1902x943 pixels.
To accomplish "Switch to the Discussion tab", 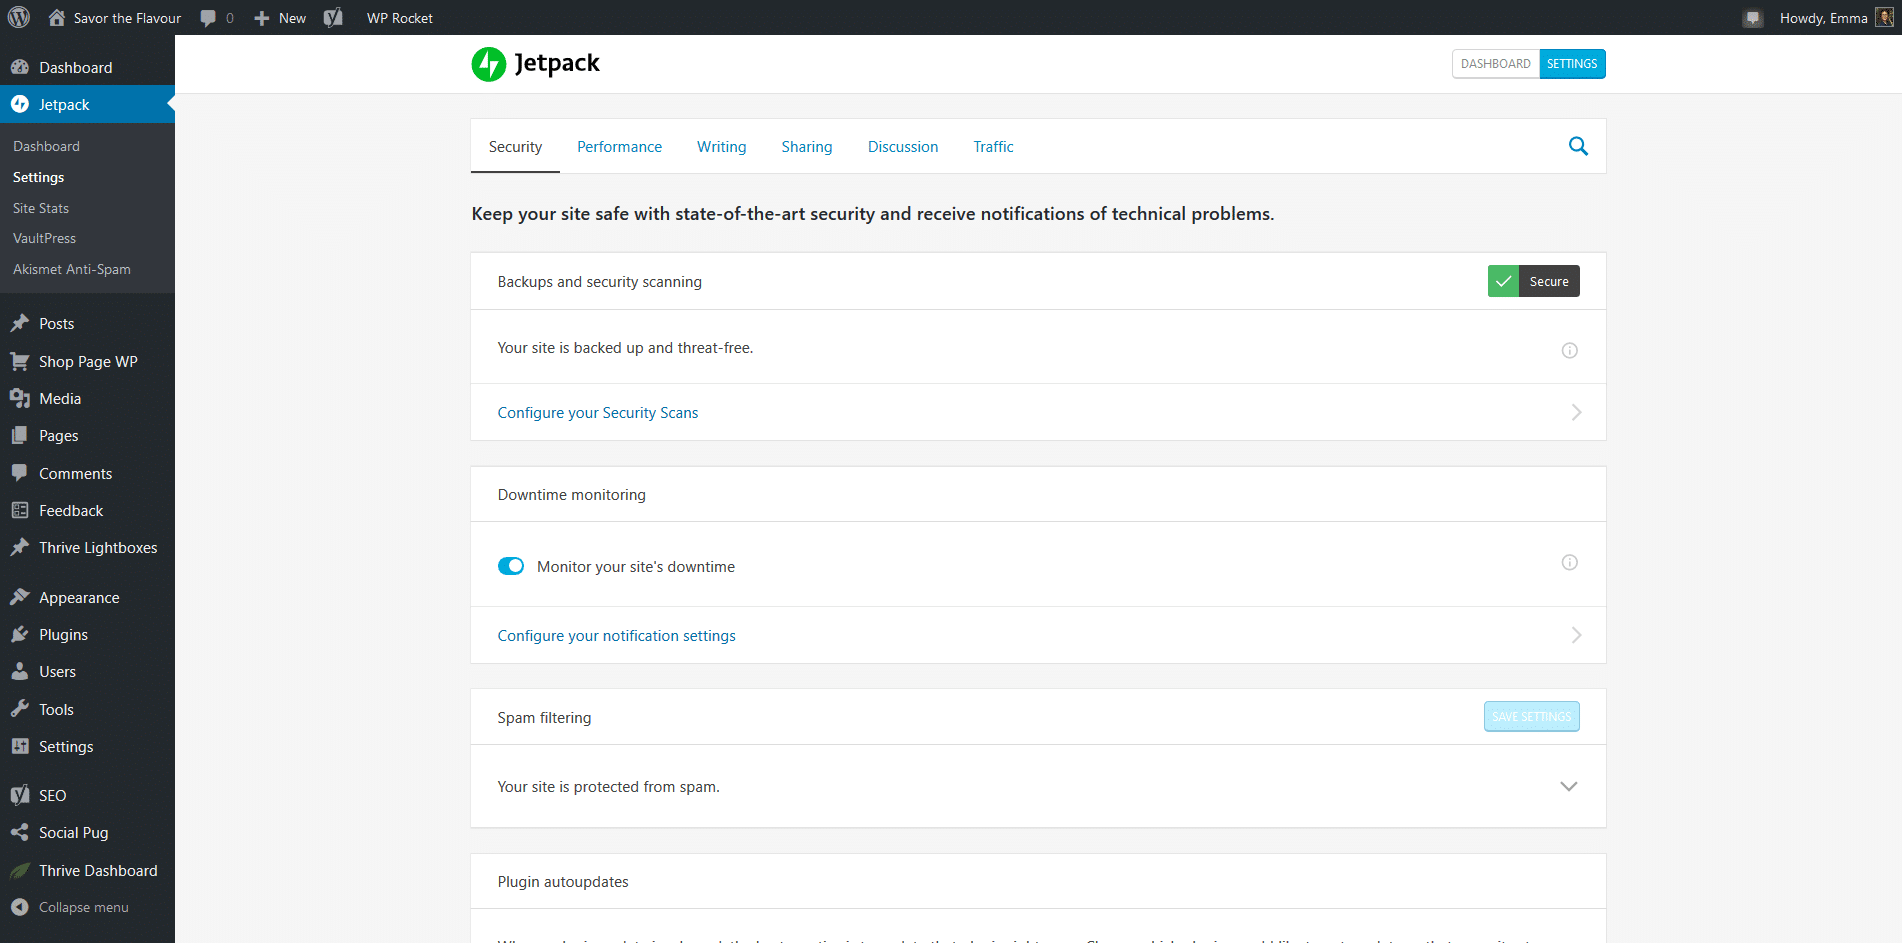I will click(903, 146).
